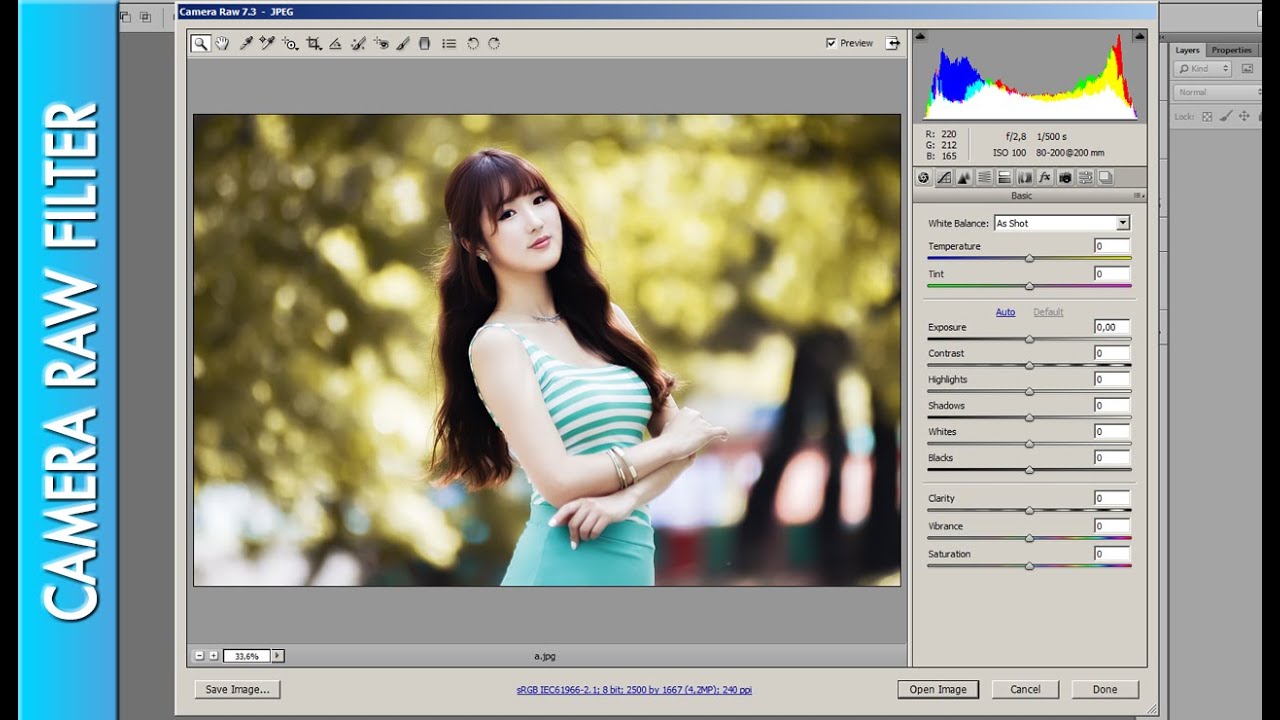Open the Effects fx panel tab

(x=1045, y=177)
